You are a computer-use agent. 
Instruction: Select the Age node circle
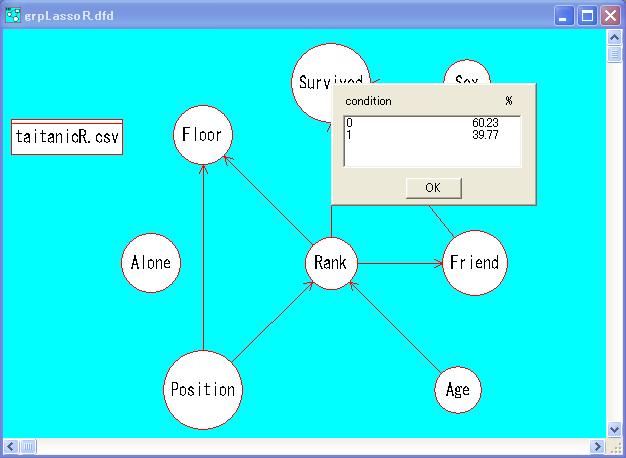coord(458,389)
